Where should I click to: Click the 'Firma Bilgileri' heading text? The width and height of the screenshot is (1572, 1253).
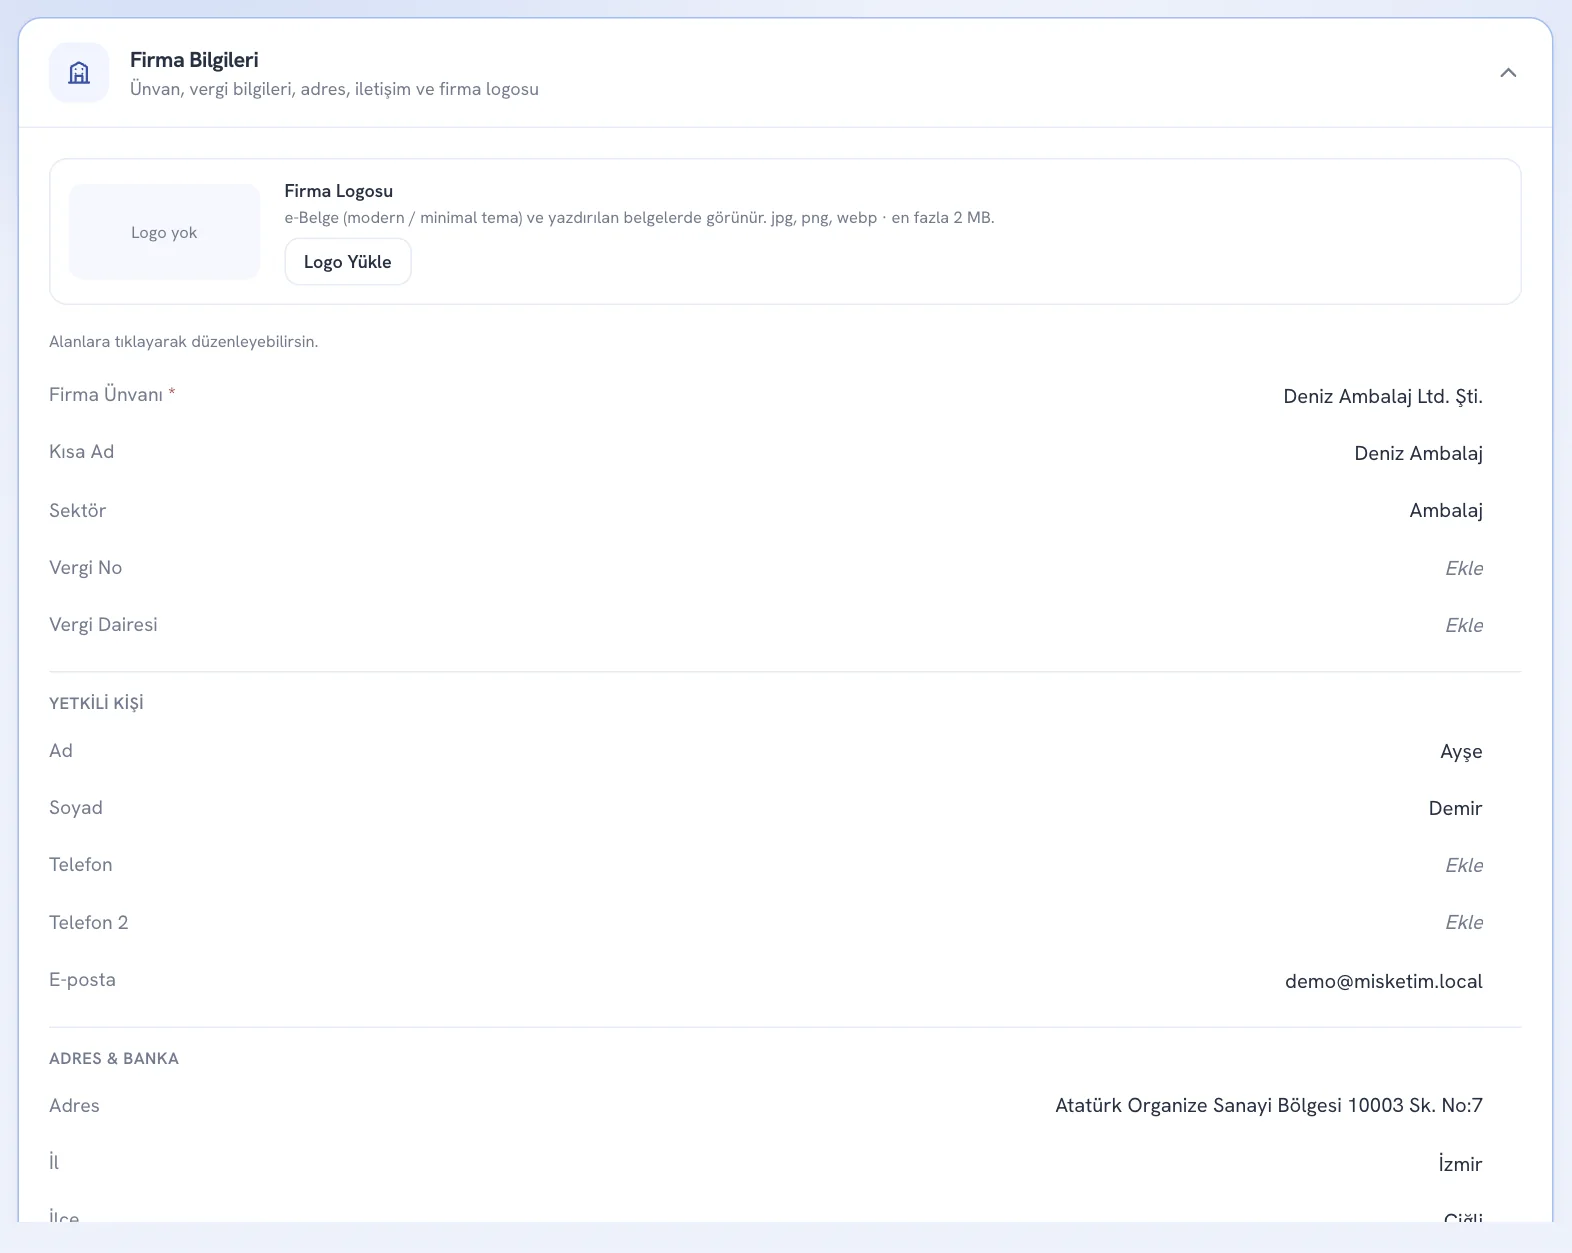(x=194, y=60)
